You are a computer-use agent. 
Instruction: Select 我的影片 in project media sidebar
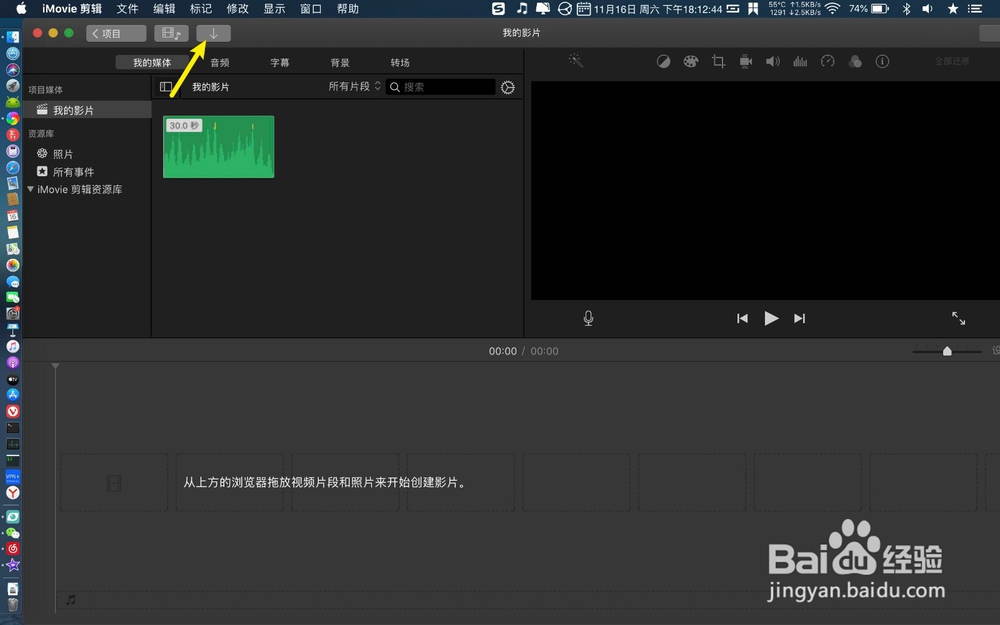[x=87, y=110]
